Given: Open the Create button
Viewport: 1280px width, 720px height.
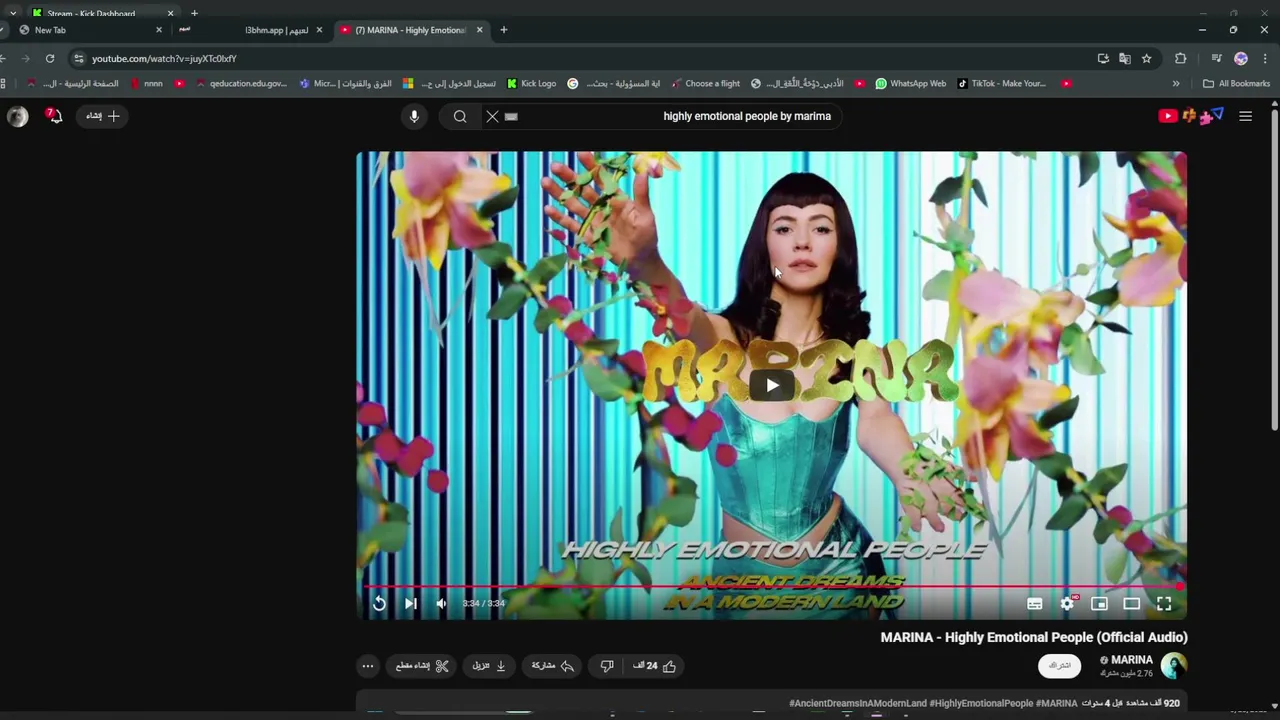Looking at the screenshot, I should tap(102, 116).
